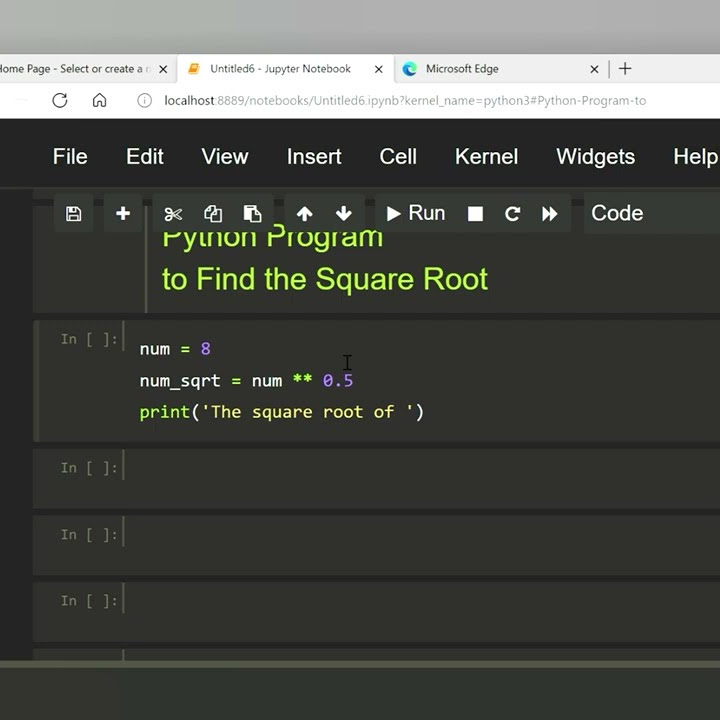Click the 'to Find the Square Root' heading
Viewport: 720px width, 720px height.
pyautogui.click(x=325, y=279)
